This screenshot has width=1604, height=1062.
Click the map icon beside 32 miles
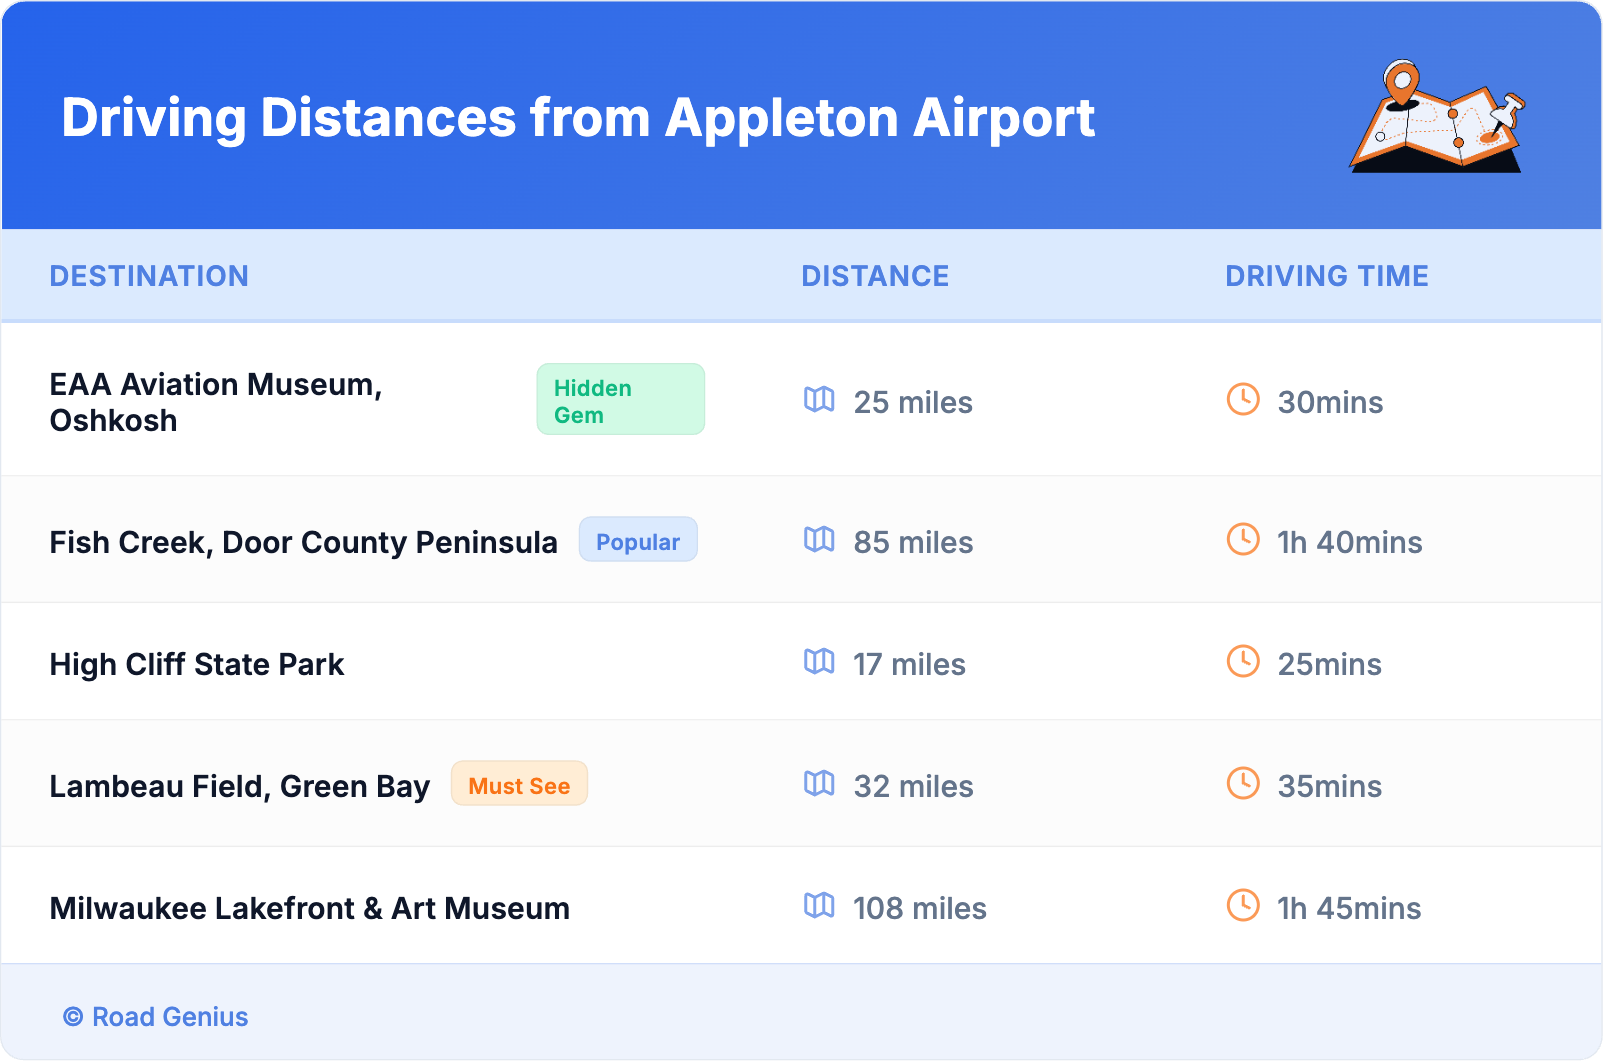(819, 784)
